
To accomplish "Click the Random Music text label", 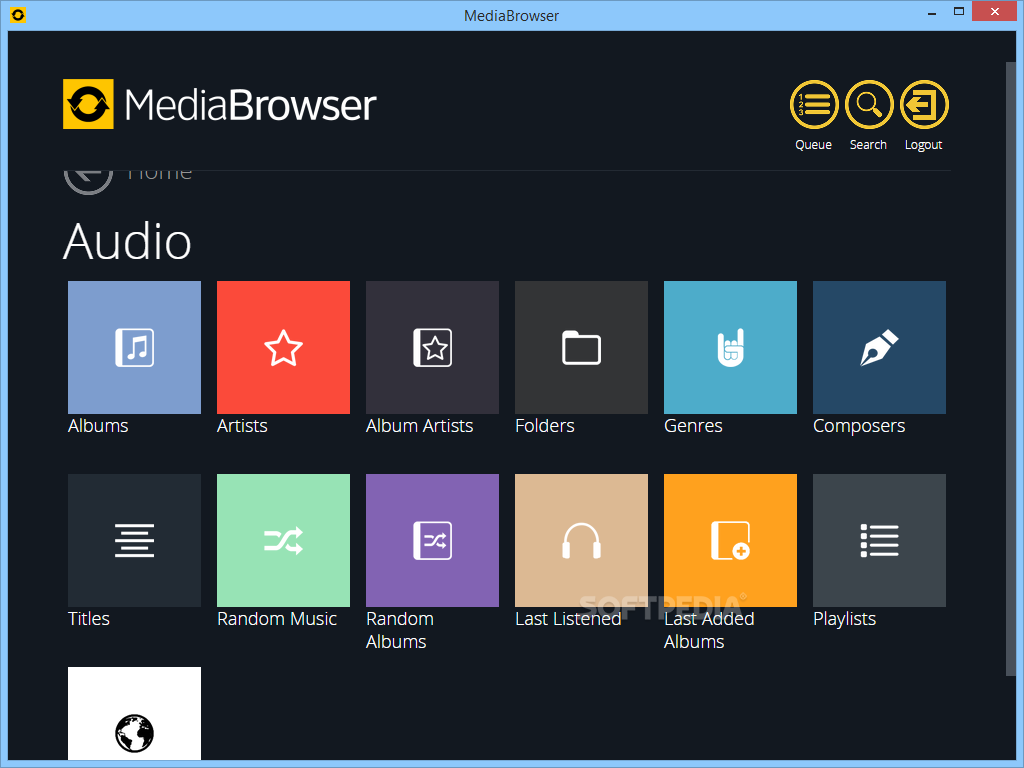I will (x=277, y=618).
